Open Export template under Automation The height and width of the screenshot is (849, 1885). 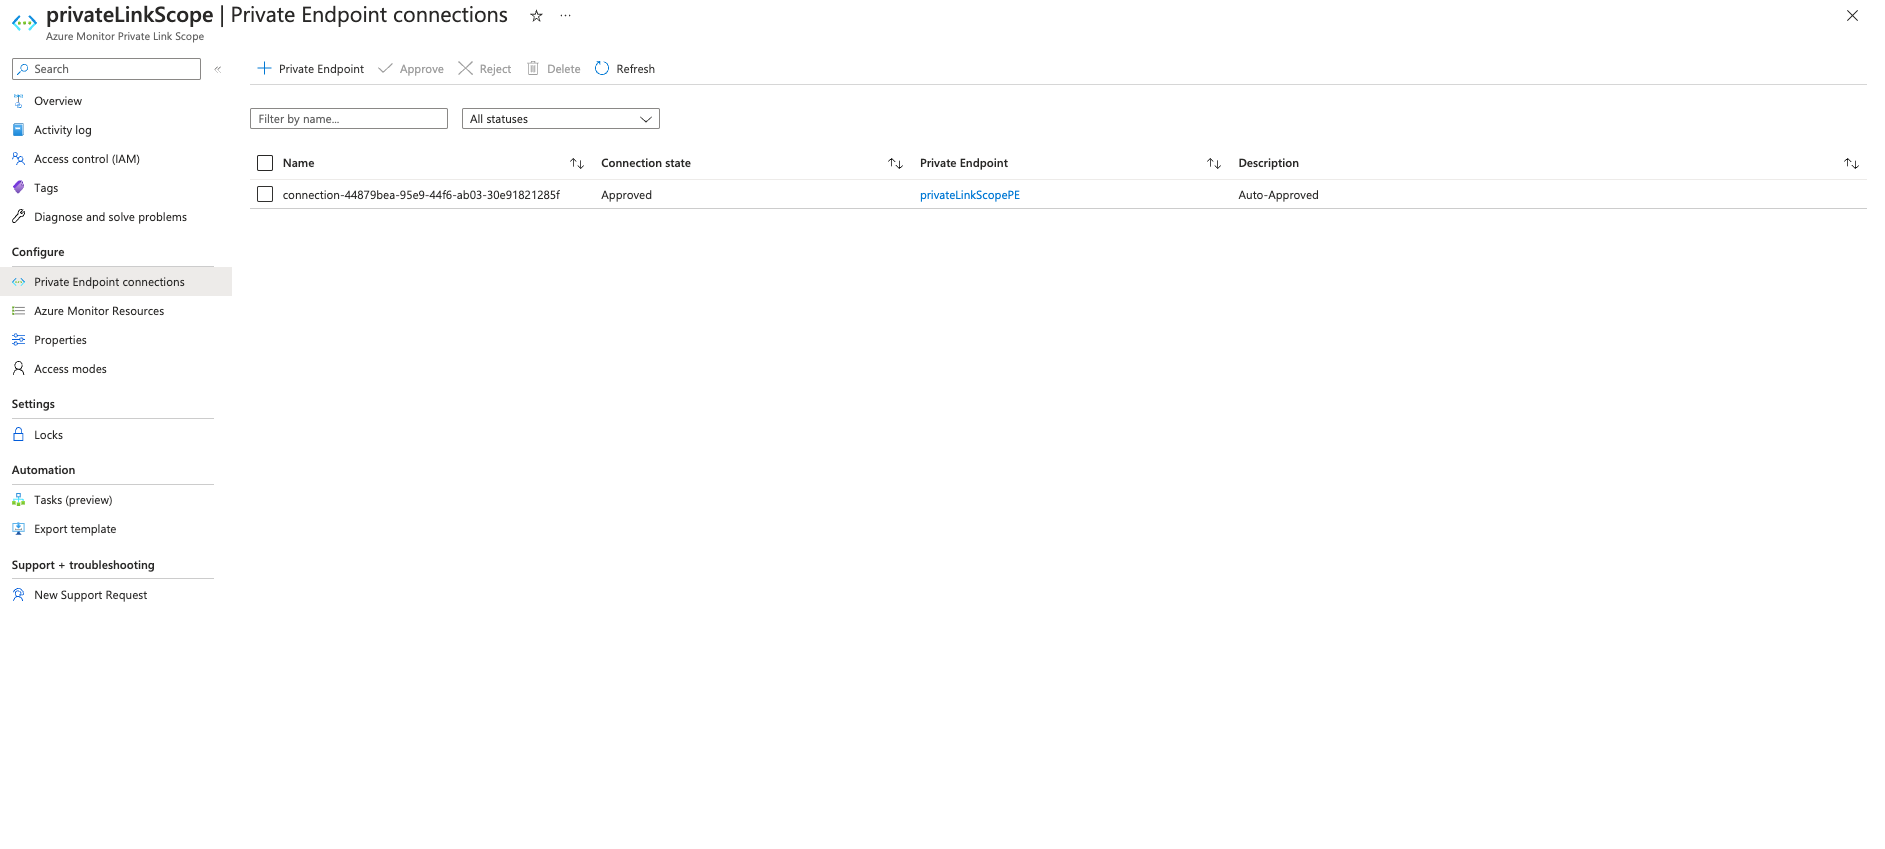tap(75, 529)
